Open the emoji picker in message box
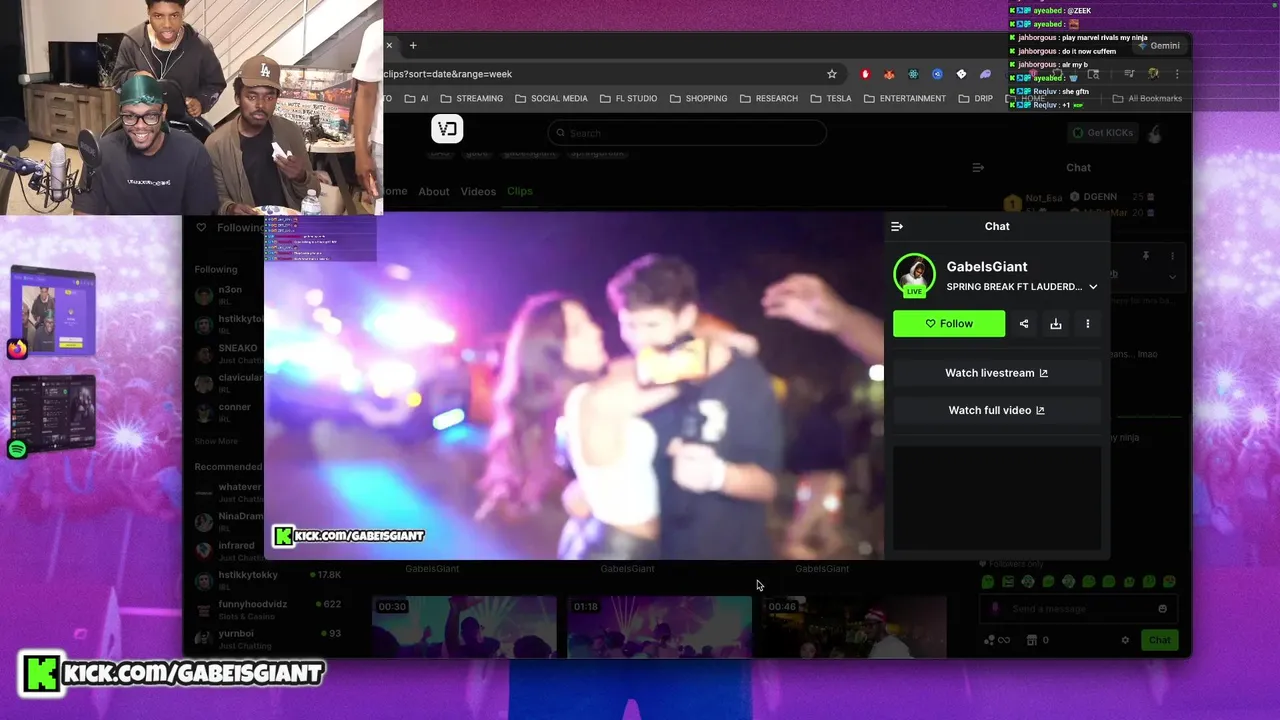The width and height of the screenshot is (1280, 720). coord(1162,609)
